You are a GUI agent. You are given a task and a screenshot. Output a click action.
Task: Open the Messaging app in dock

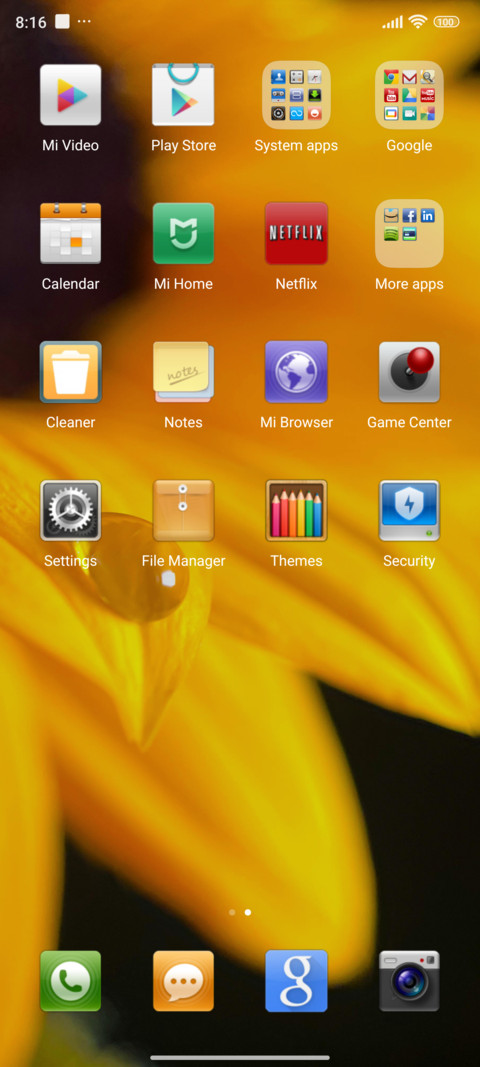tap(183, 981)
